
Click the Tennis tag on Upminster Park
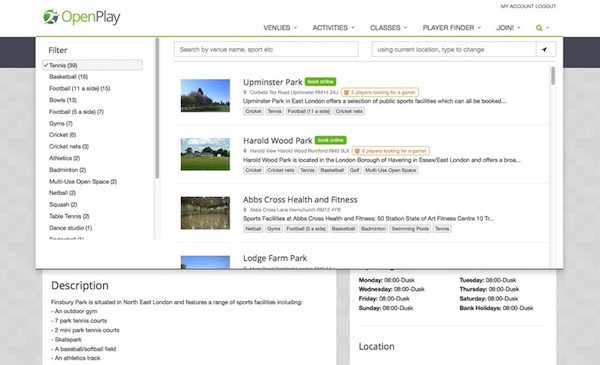274,111
